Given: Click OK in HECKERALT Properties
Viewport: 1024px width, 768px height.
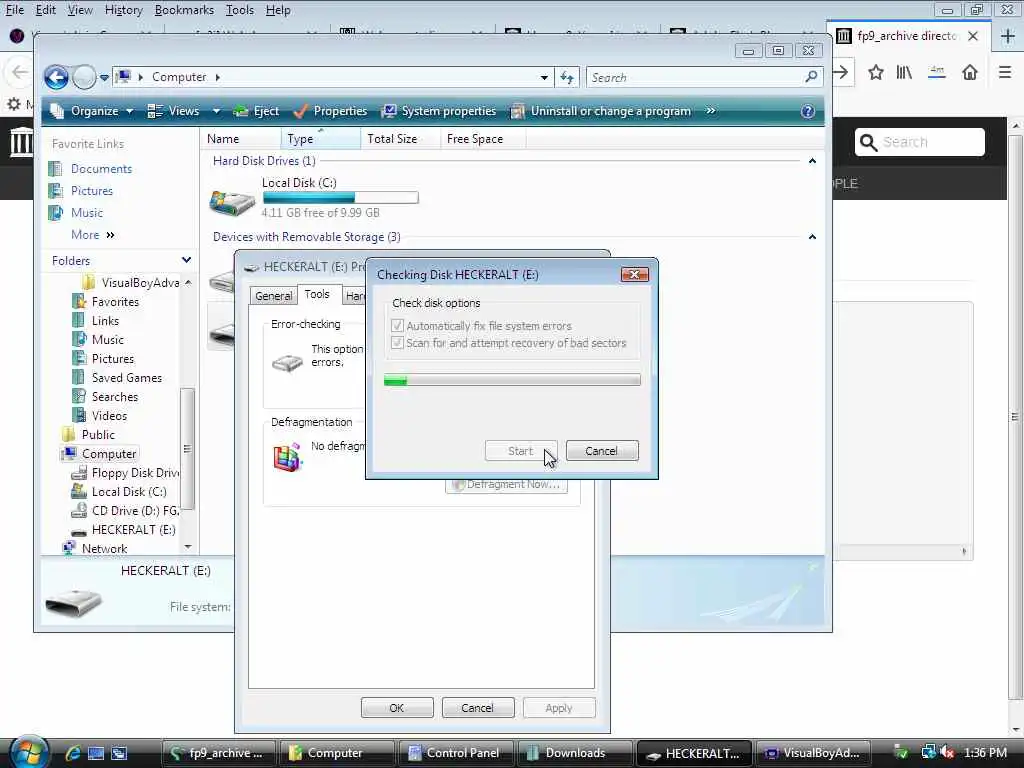Looking at the screenshot, I should click(396, 708).
